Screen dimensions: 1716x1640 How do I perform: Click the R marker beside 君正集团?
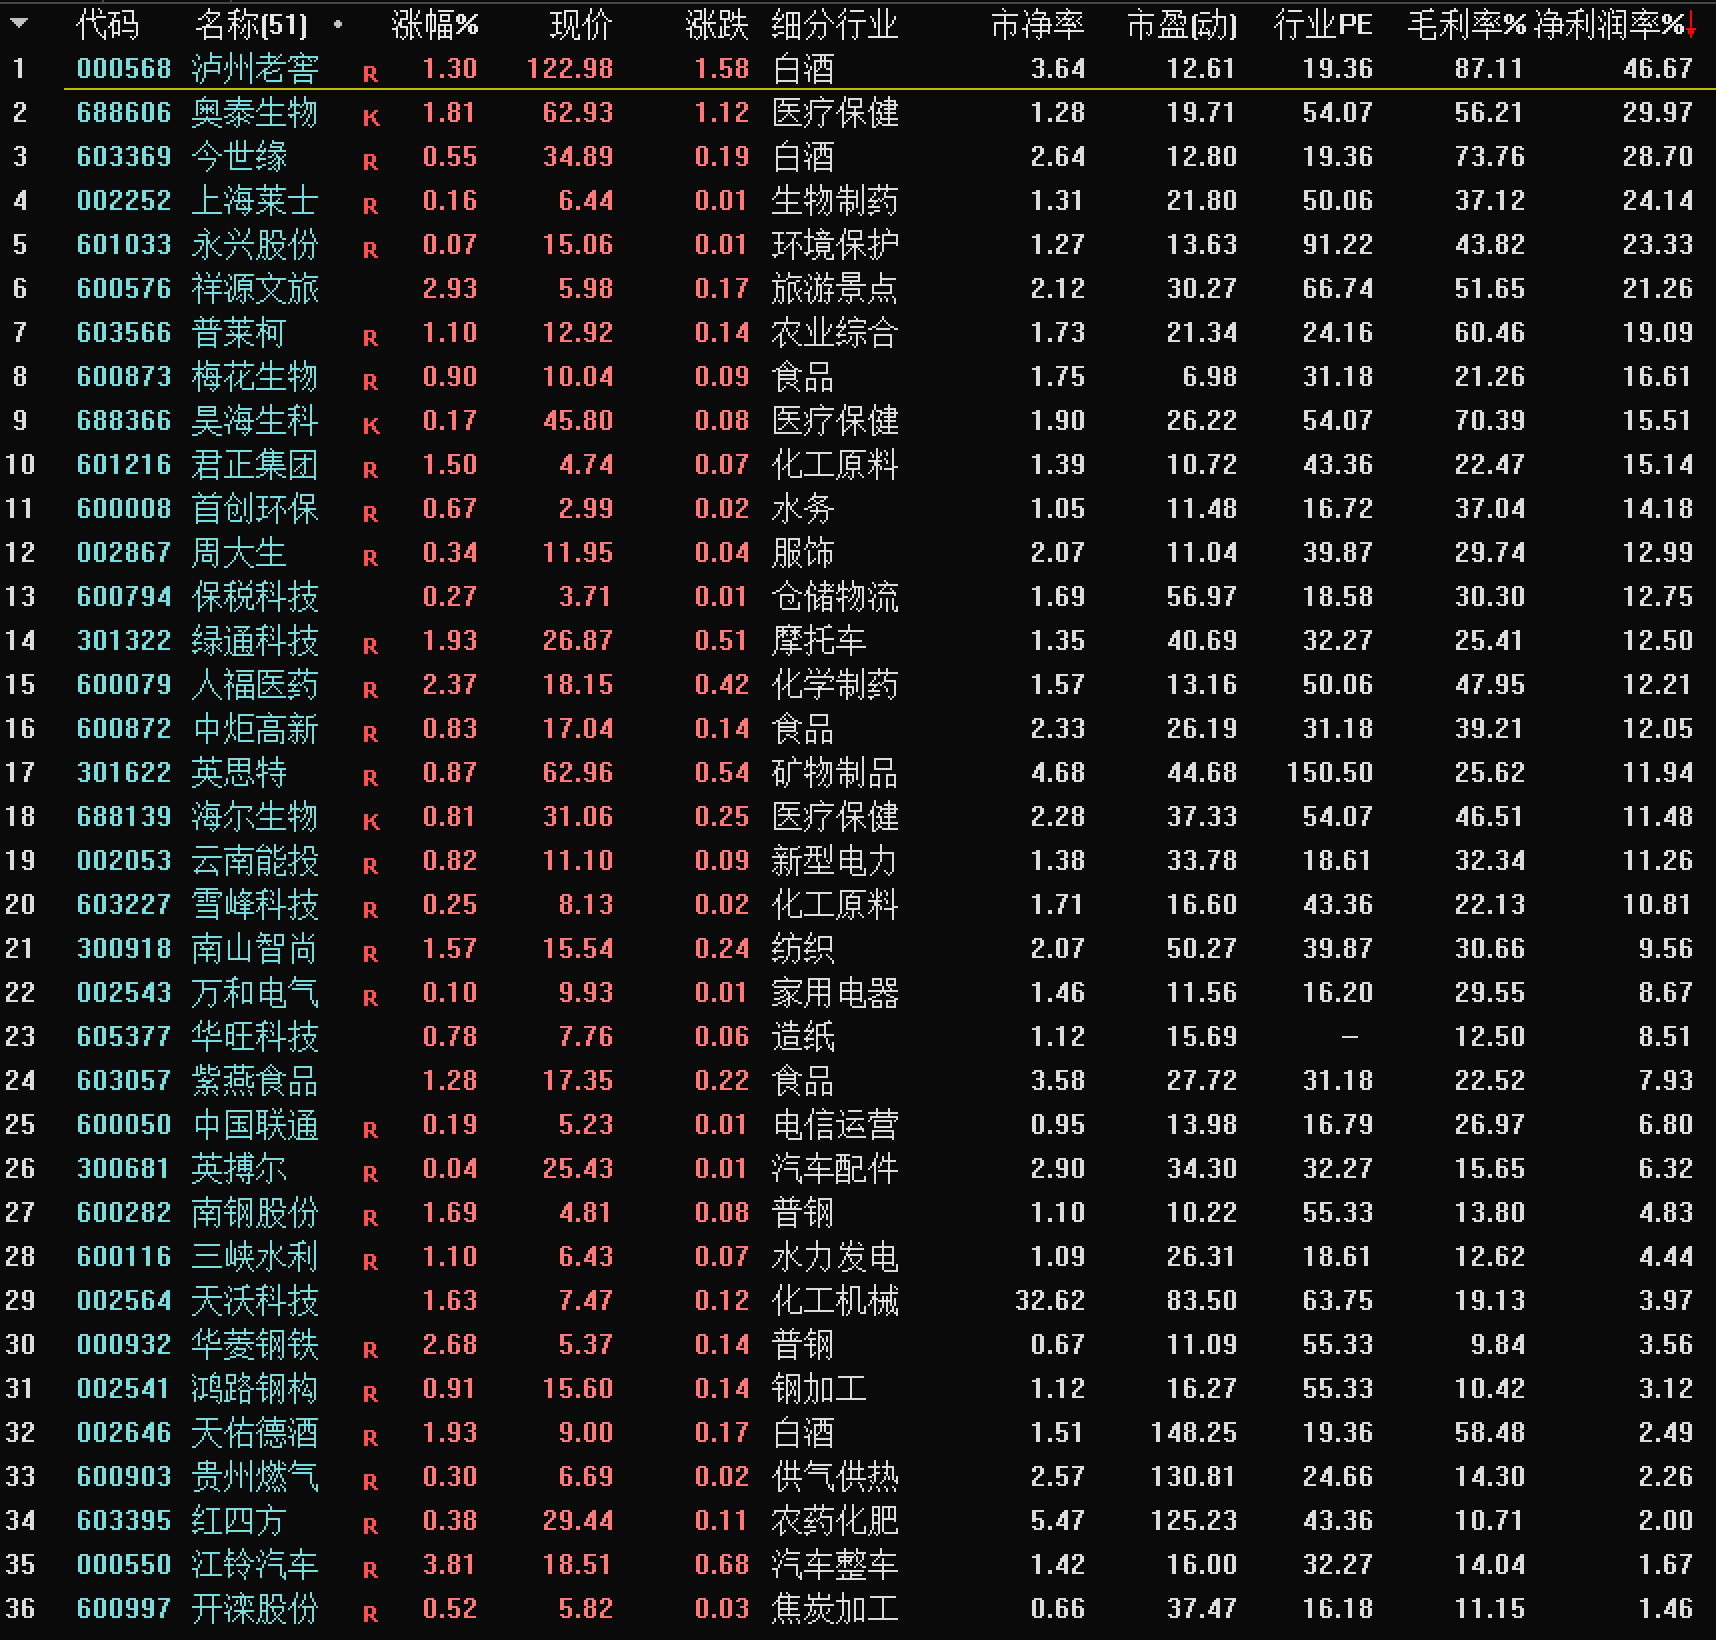pyautogui.click(x=371, y=469)
